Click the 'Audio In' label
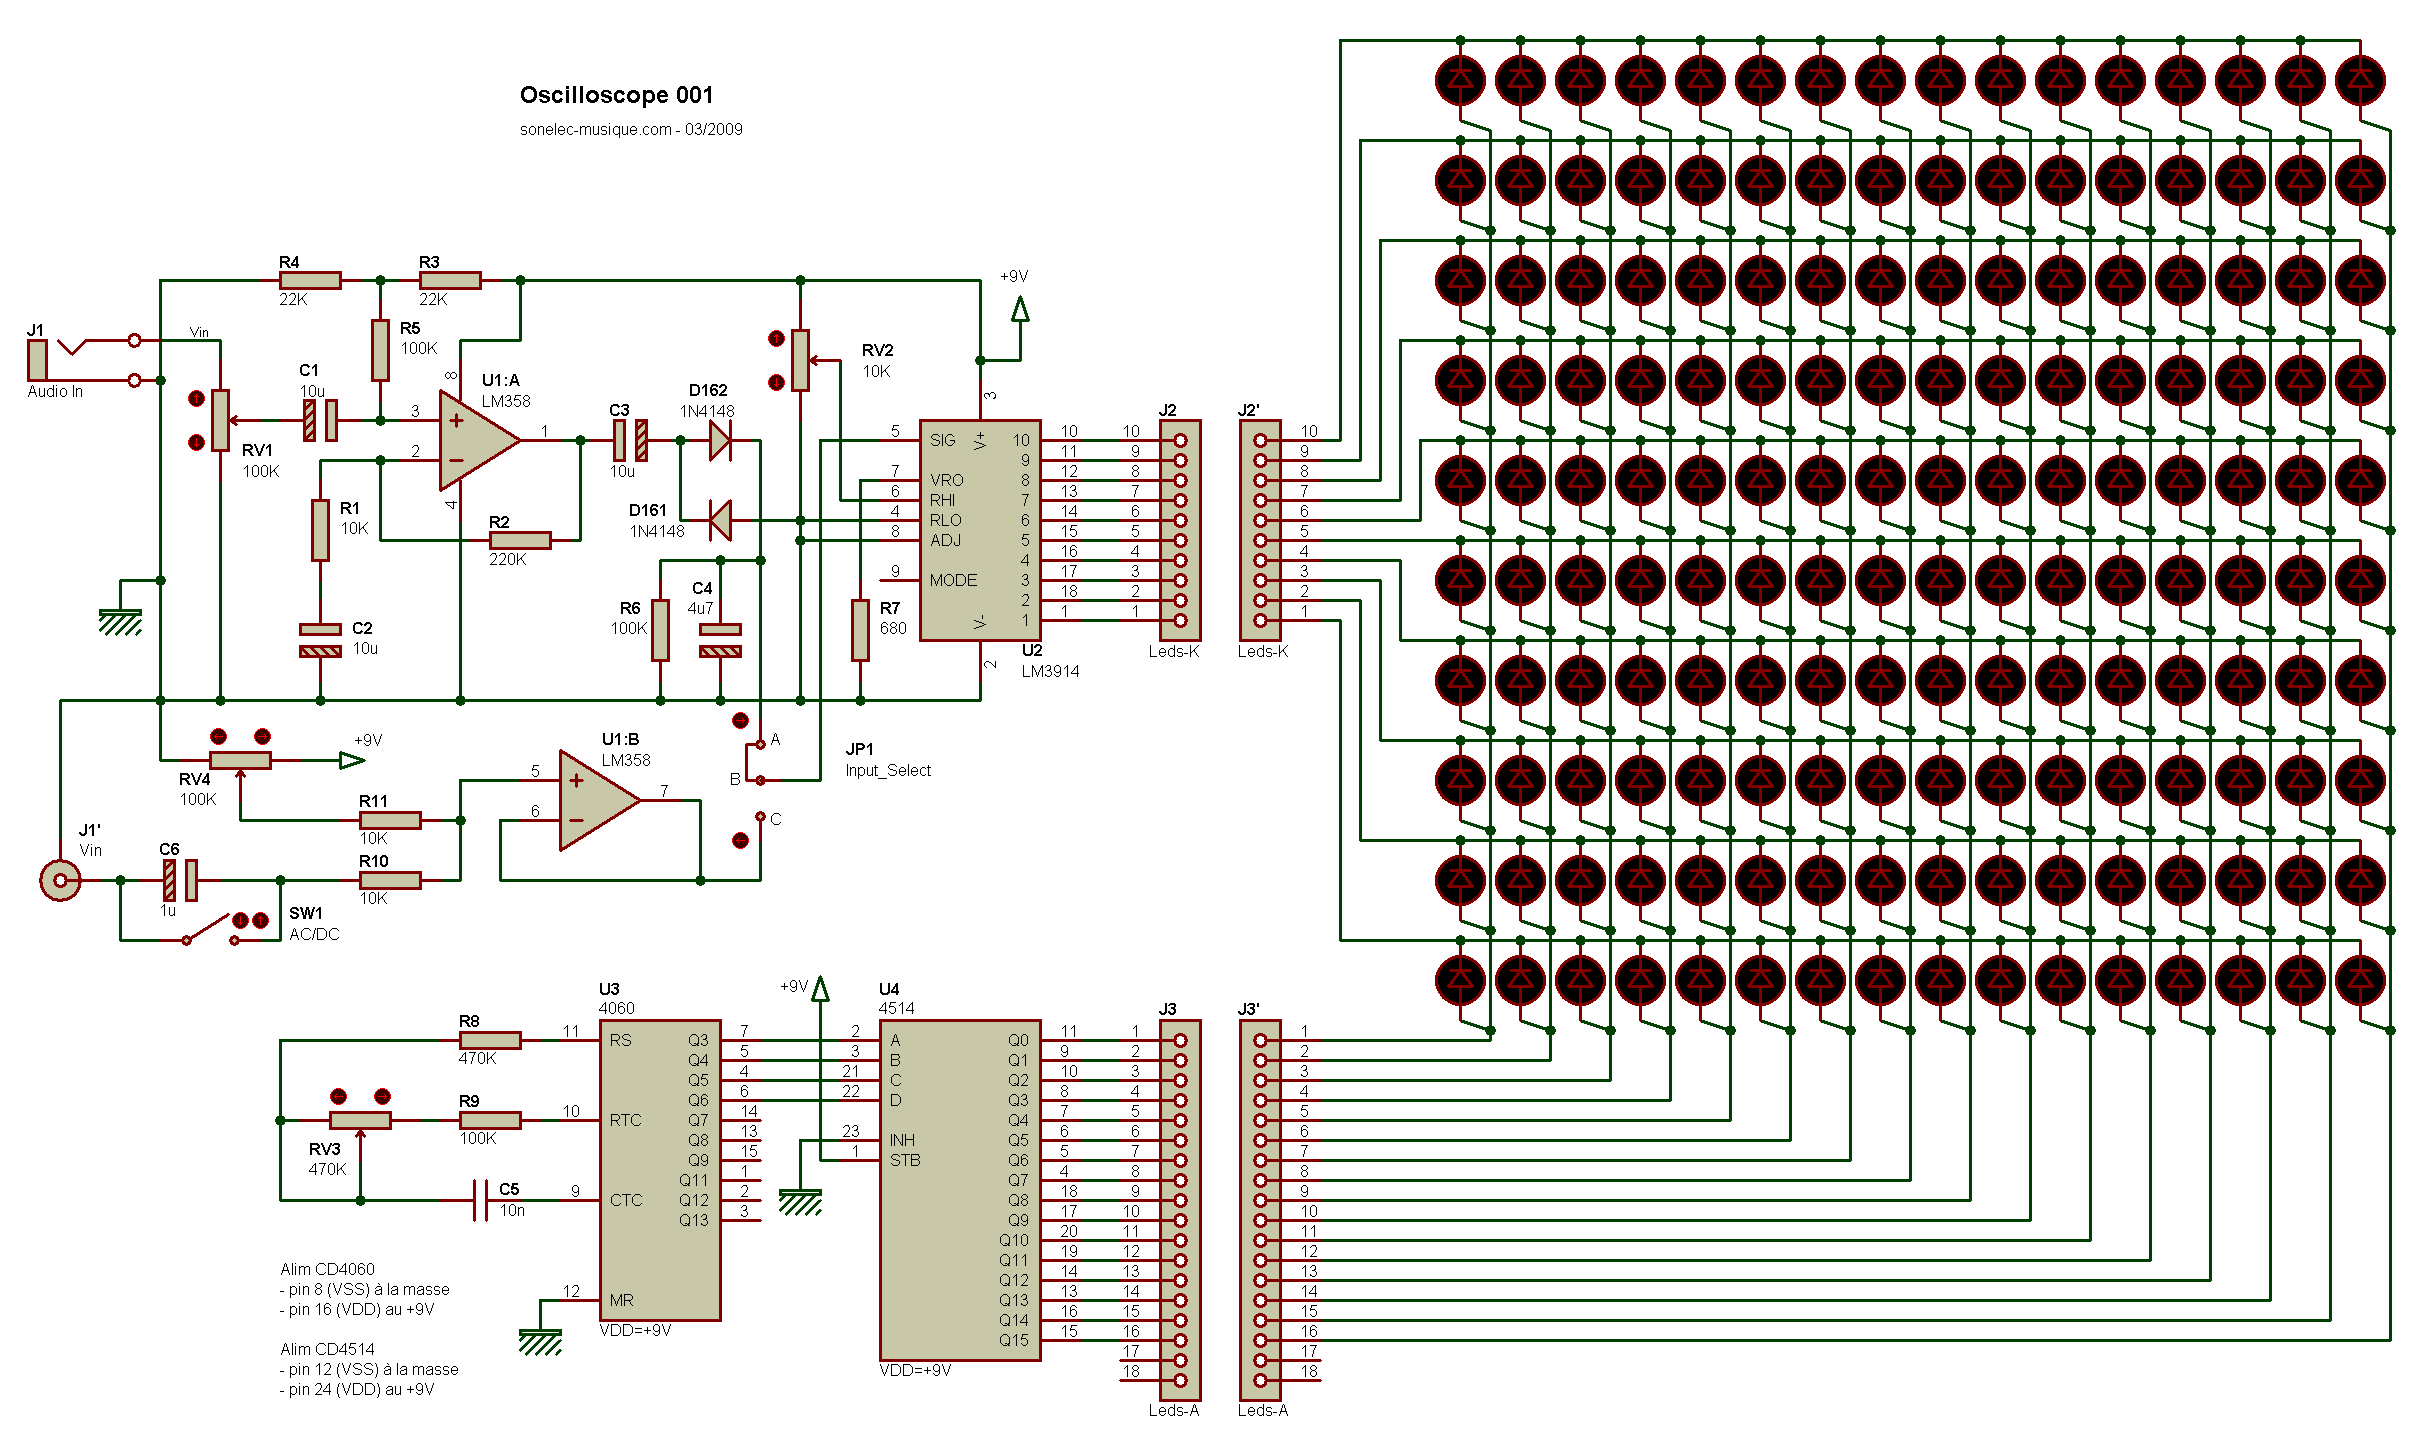Screen dimensions: 2420x1440 coord(55,391)
